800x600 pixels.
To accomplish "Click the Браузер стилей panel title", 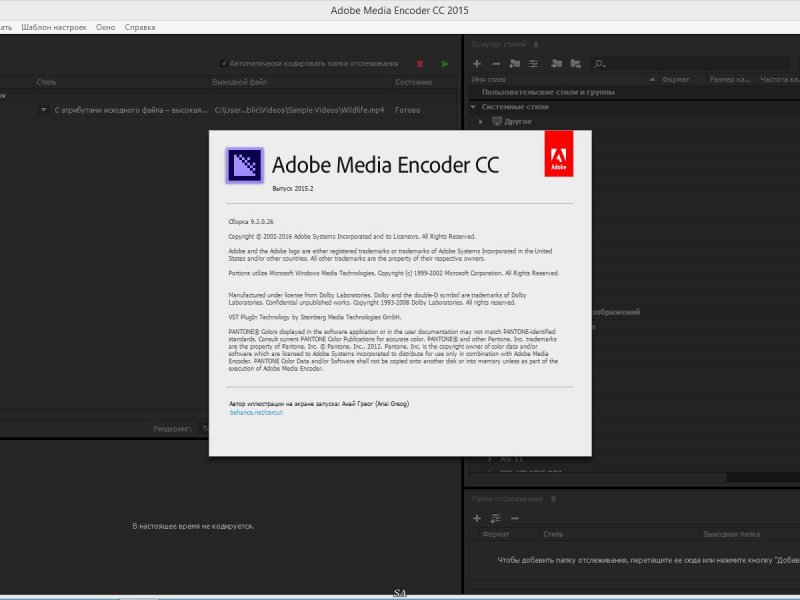I will coord(499,44).
